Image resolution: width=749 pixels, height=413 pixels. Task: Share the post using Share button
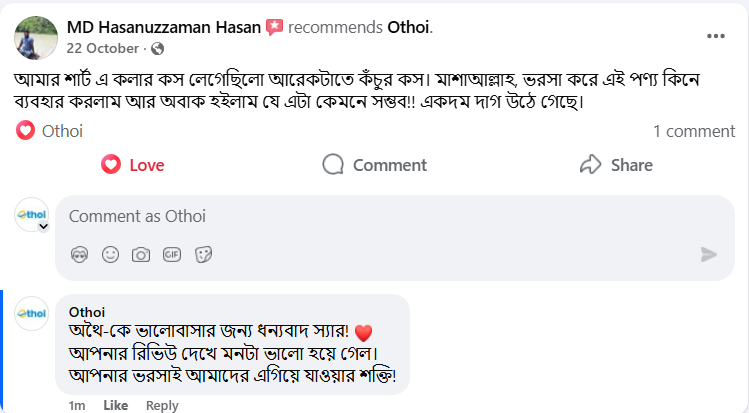tap(616, 165)
